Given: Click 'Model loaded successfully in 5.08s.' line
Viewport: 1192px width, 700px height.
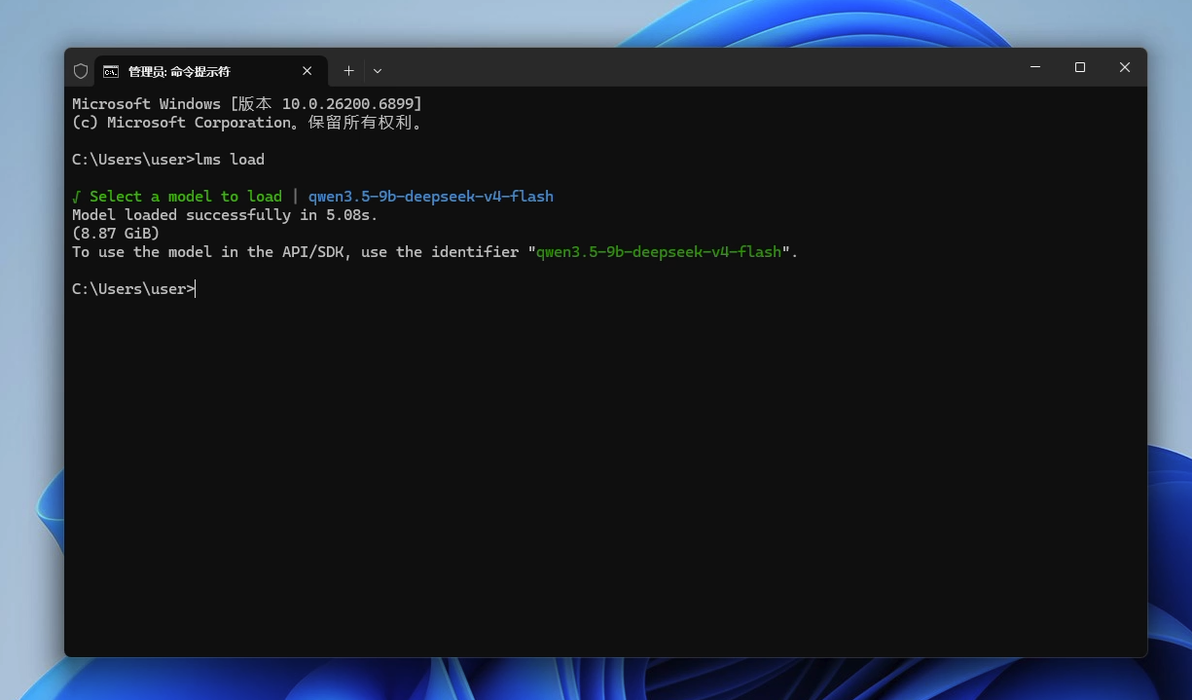Looking at the screenshot, I should click(x=224, y=215).
